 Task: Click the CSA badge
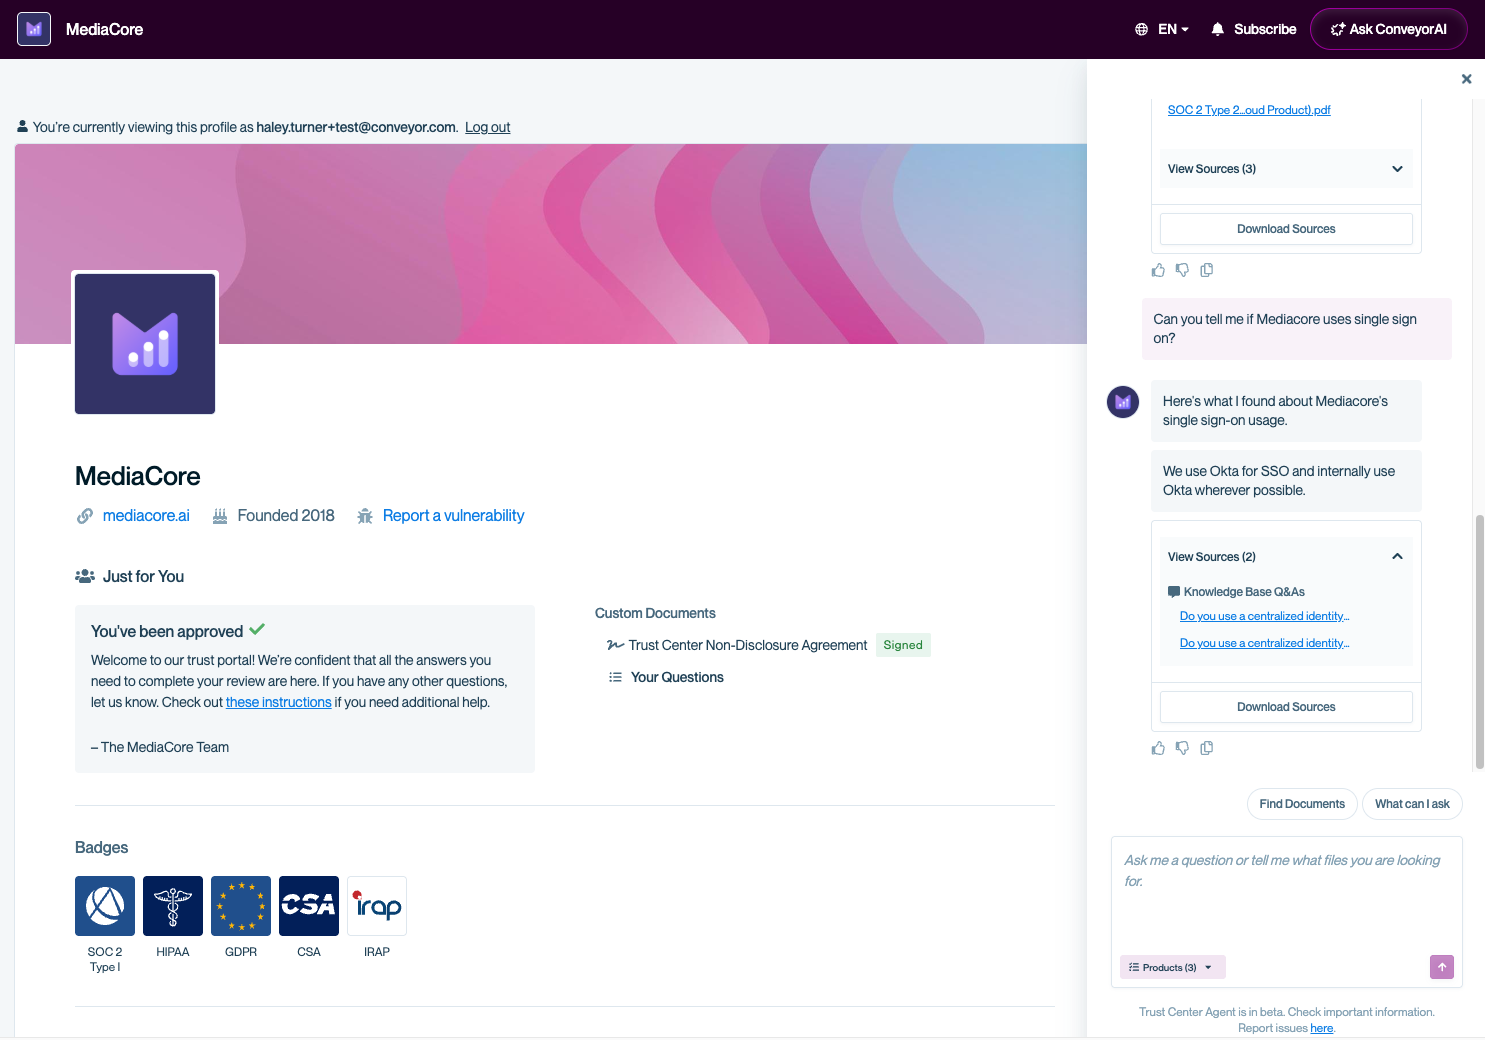[x=309, y=906]
